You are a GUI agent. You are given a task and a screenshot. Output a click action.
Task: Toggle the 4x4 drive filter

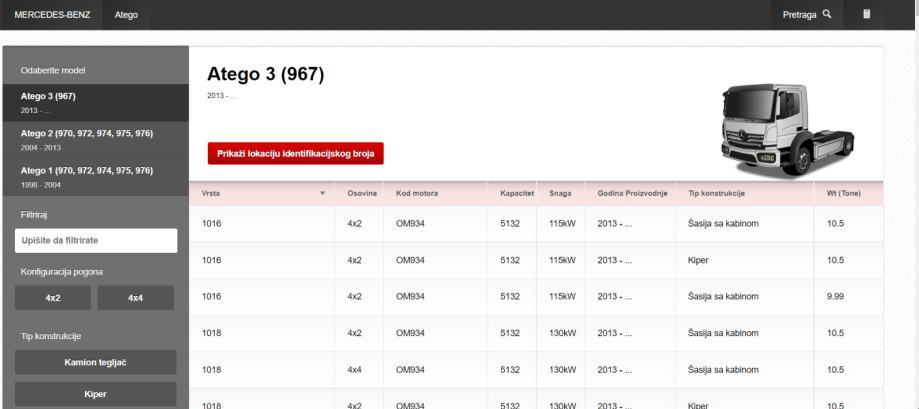(x=135, y=298)
